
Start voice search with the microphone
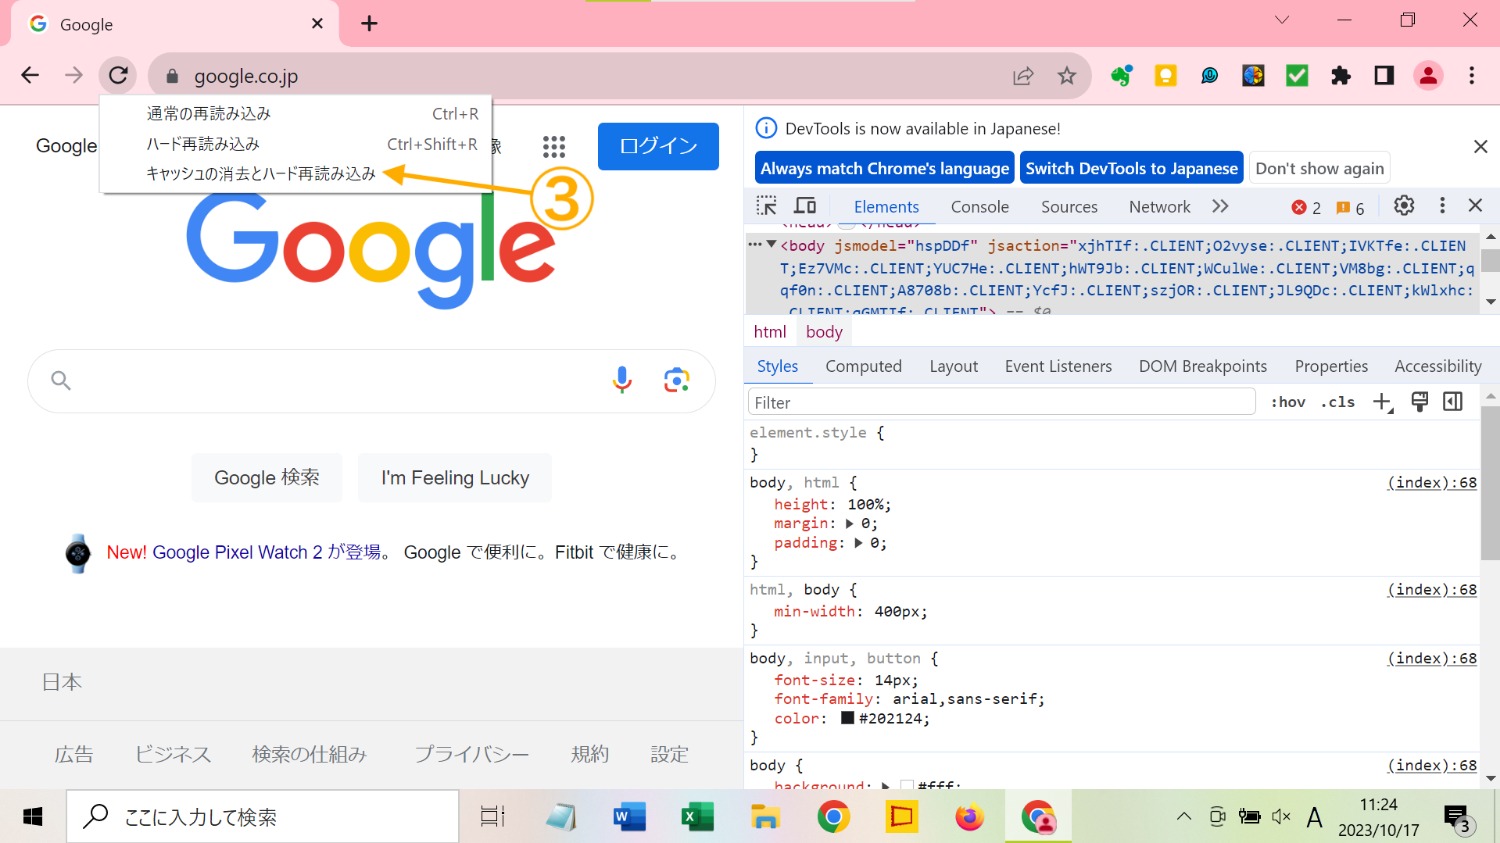point(622,380)
